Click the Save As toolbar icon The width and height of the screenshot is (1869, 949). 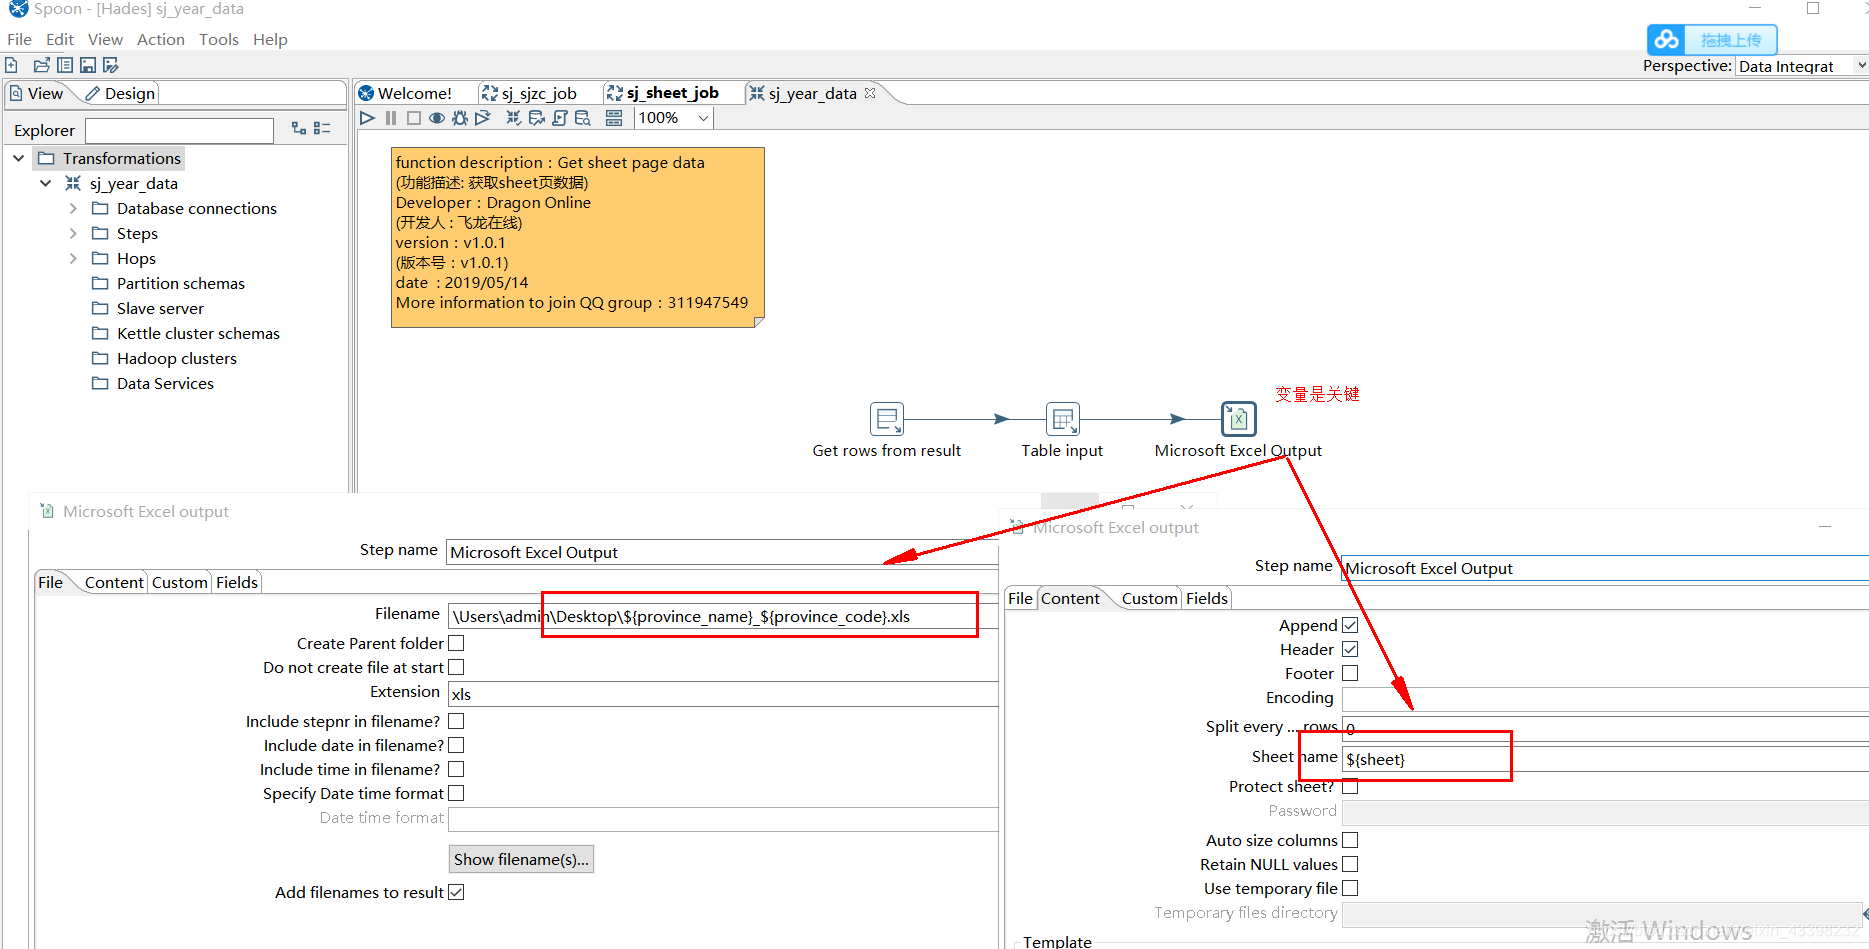111,65
